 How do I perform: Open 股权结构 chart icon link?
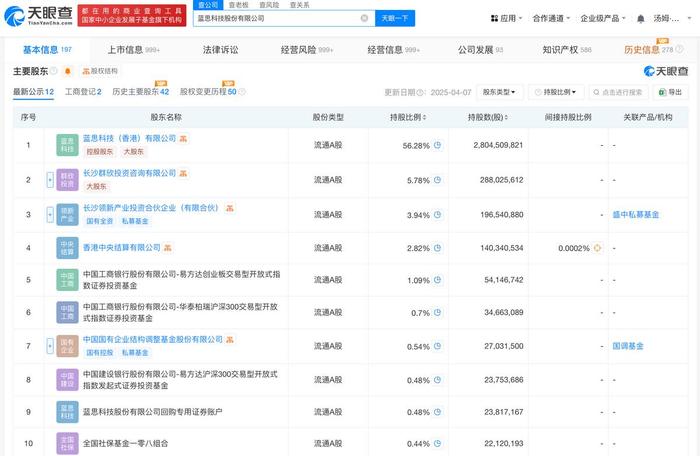[x=98, y=71]
